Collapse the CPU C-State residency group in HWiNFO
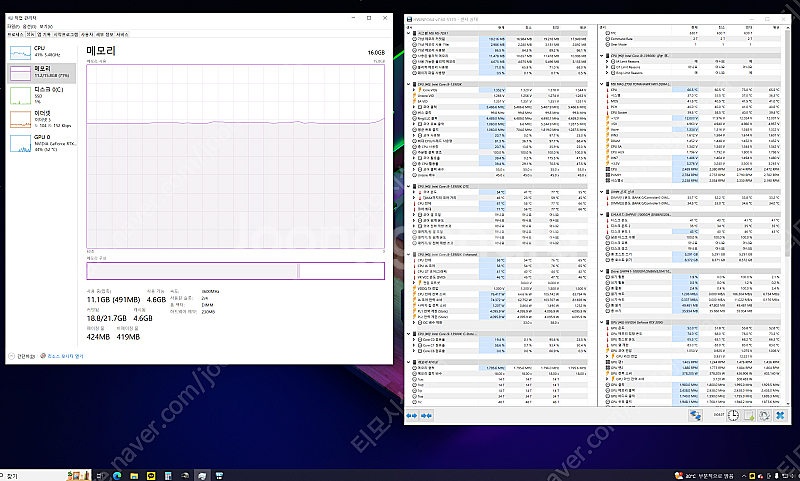Screen dimensions: 800x481 click(409, 334)
